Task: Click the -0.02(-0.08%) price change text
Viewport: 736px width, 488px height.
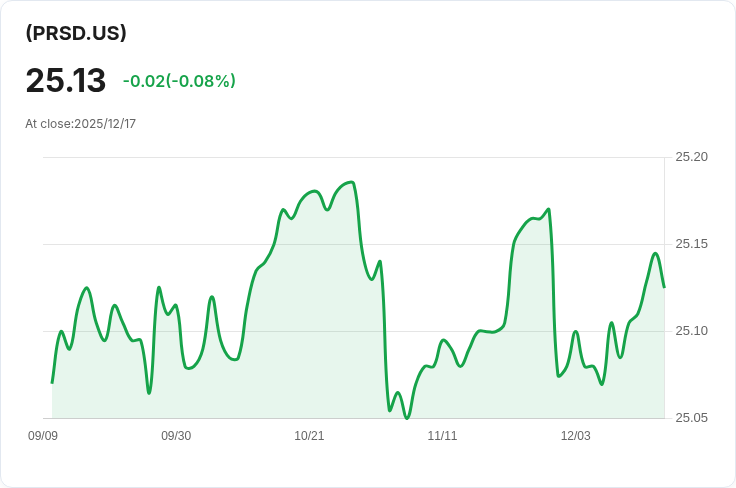Action: pyautogui.click(x=179, y=81)
